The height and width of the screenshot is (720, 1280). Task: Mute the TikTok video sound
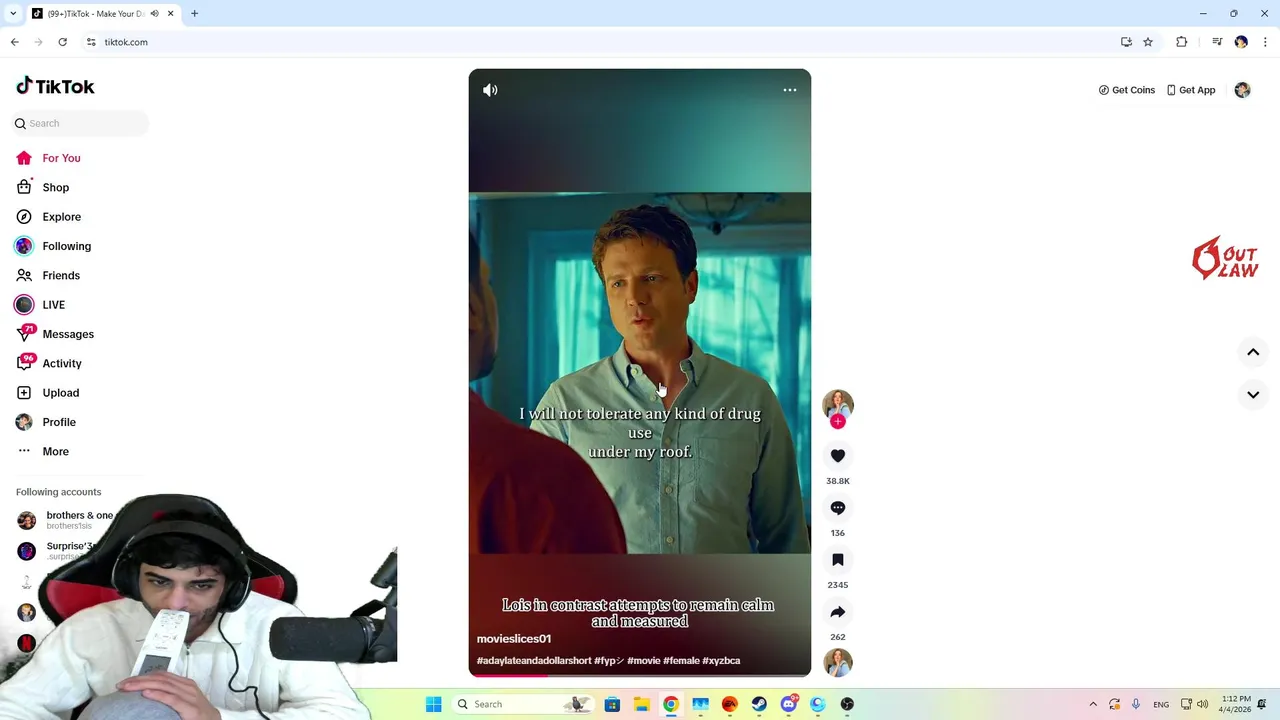pos(490,90)
